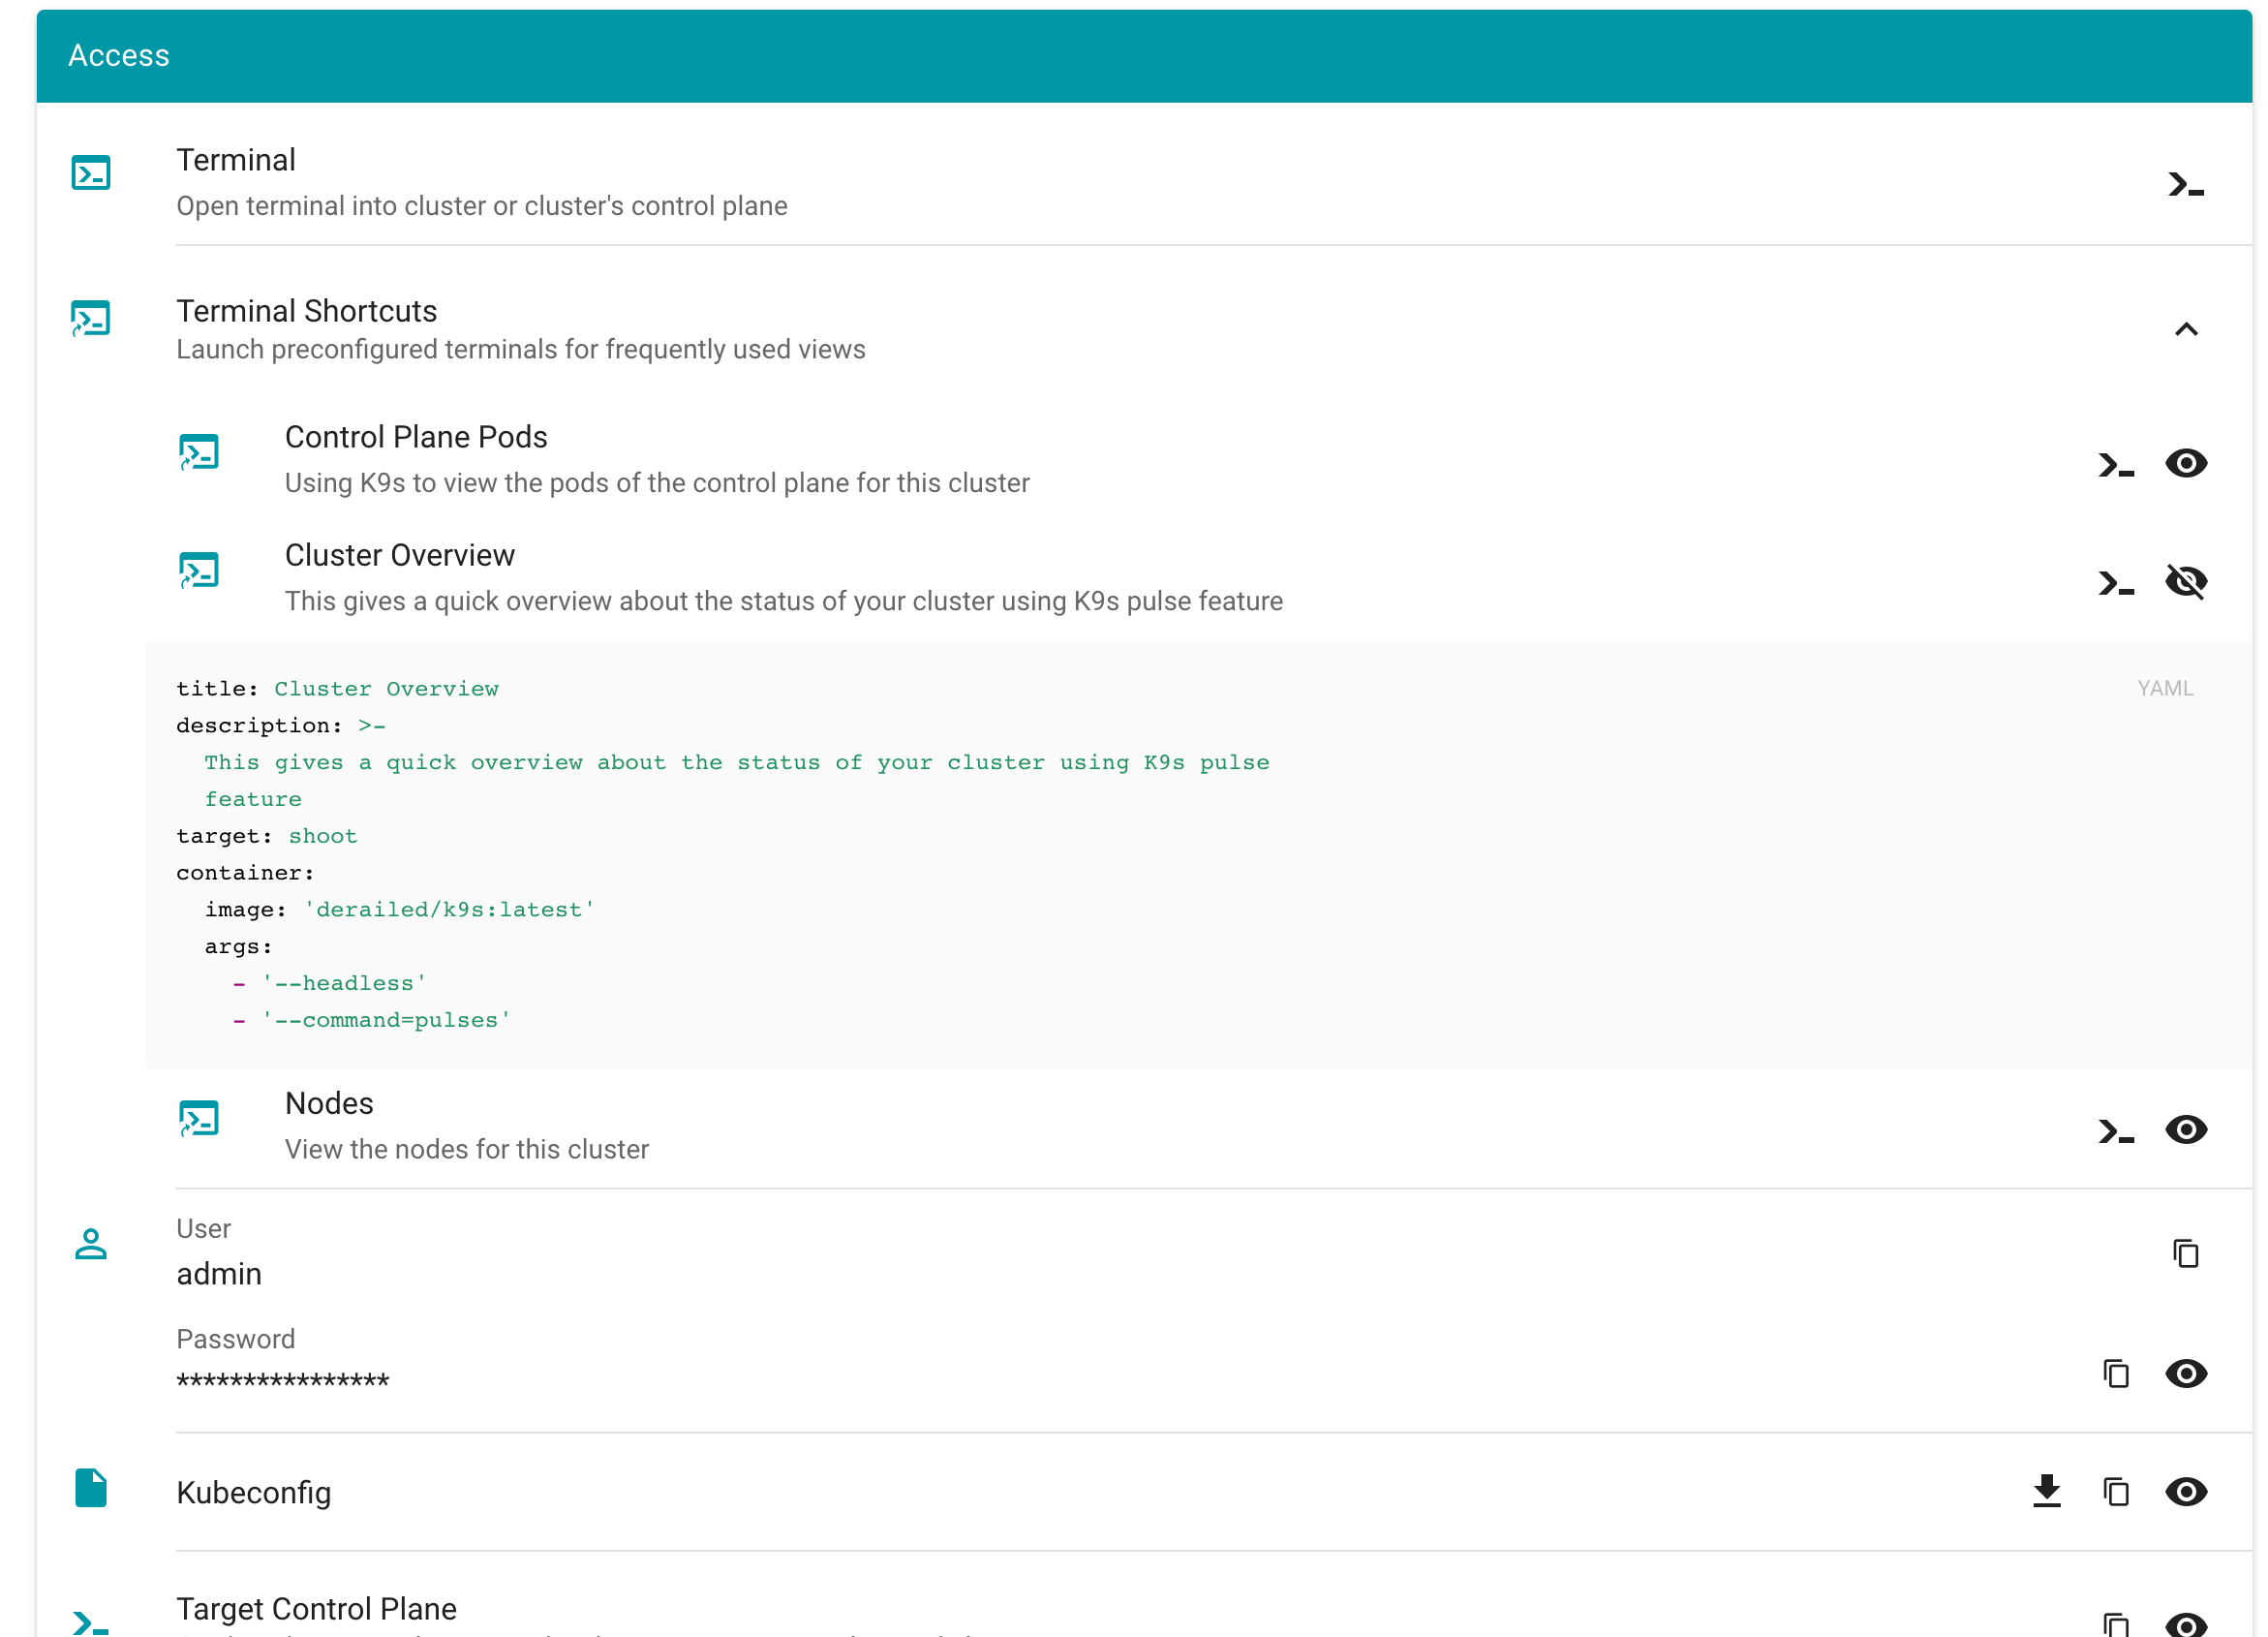Download the Kubeconfig file
Image resolution: width=2268 pixels, height=1637 pixels.
[x=2046, y=1491]
